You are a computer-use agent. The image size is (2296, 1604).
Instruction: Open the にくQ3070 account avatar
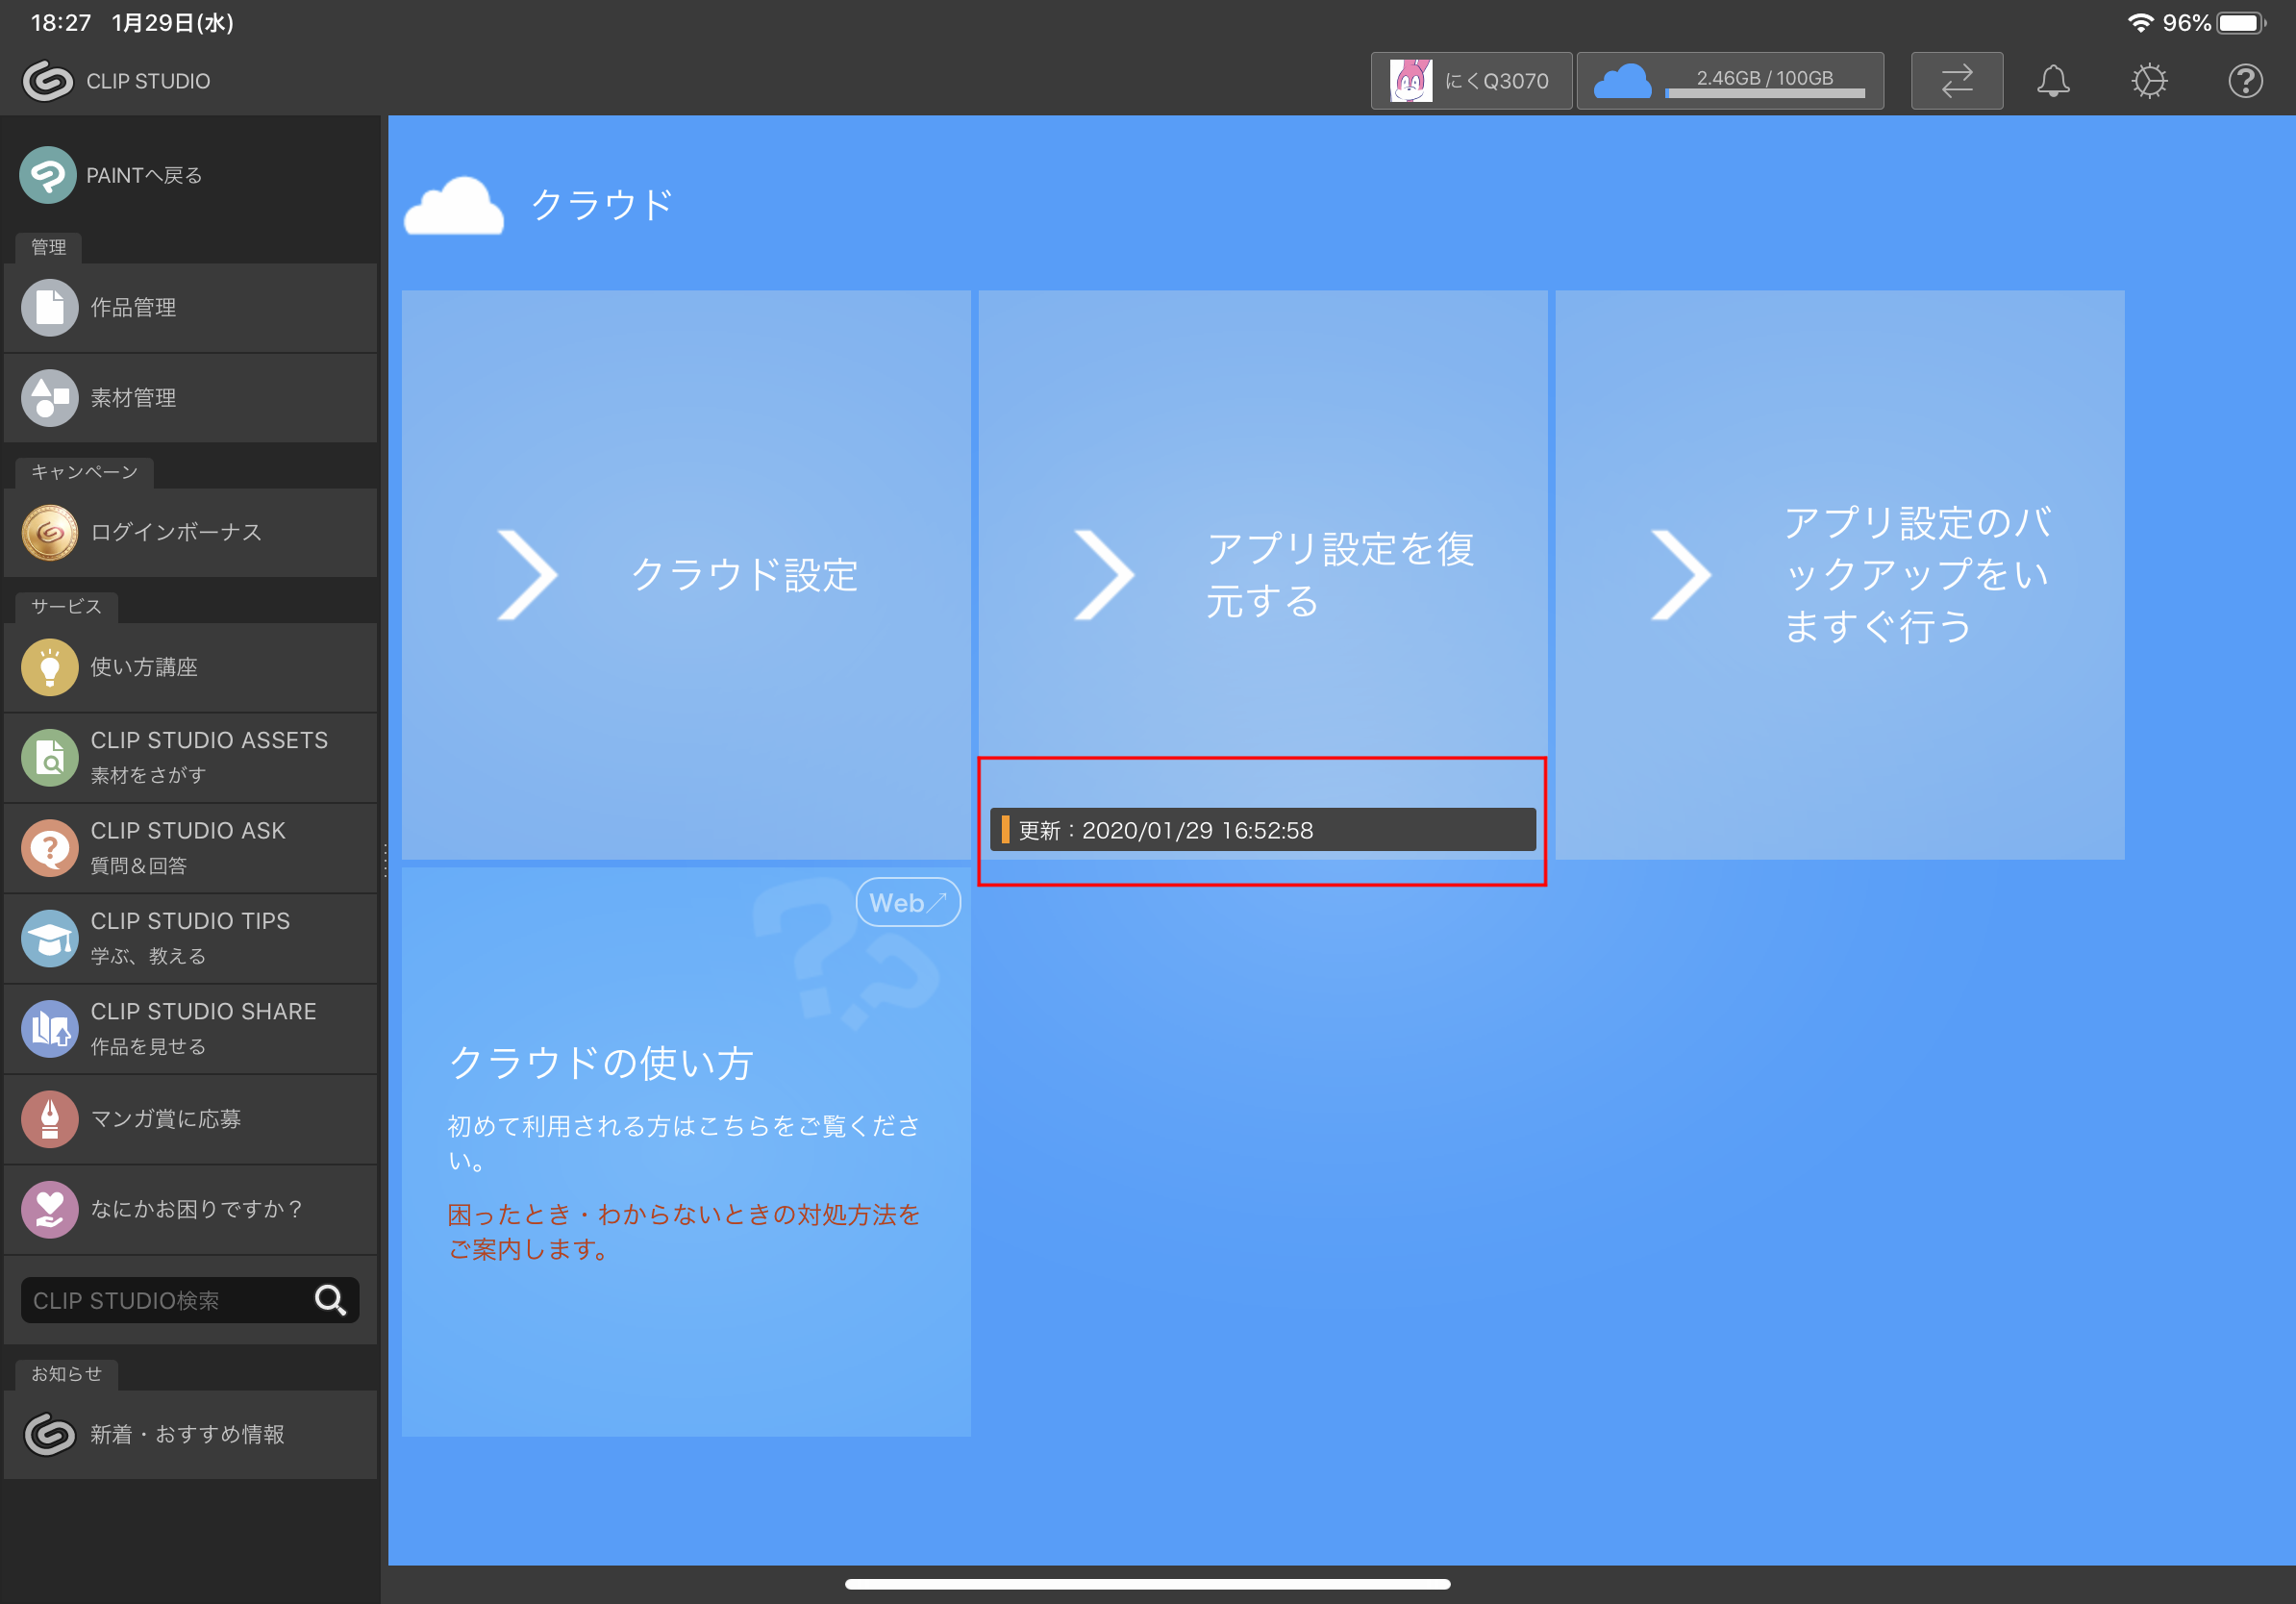click(x=1410, y=81)
